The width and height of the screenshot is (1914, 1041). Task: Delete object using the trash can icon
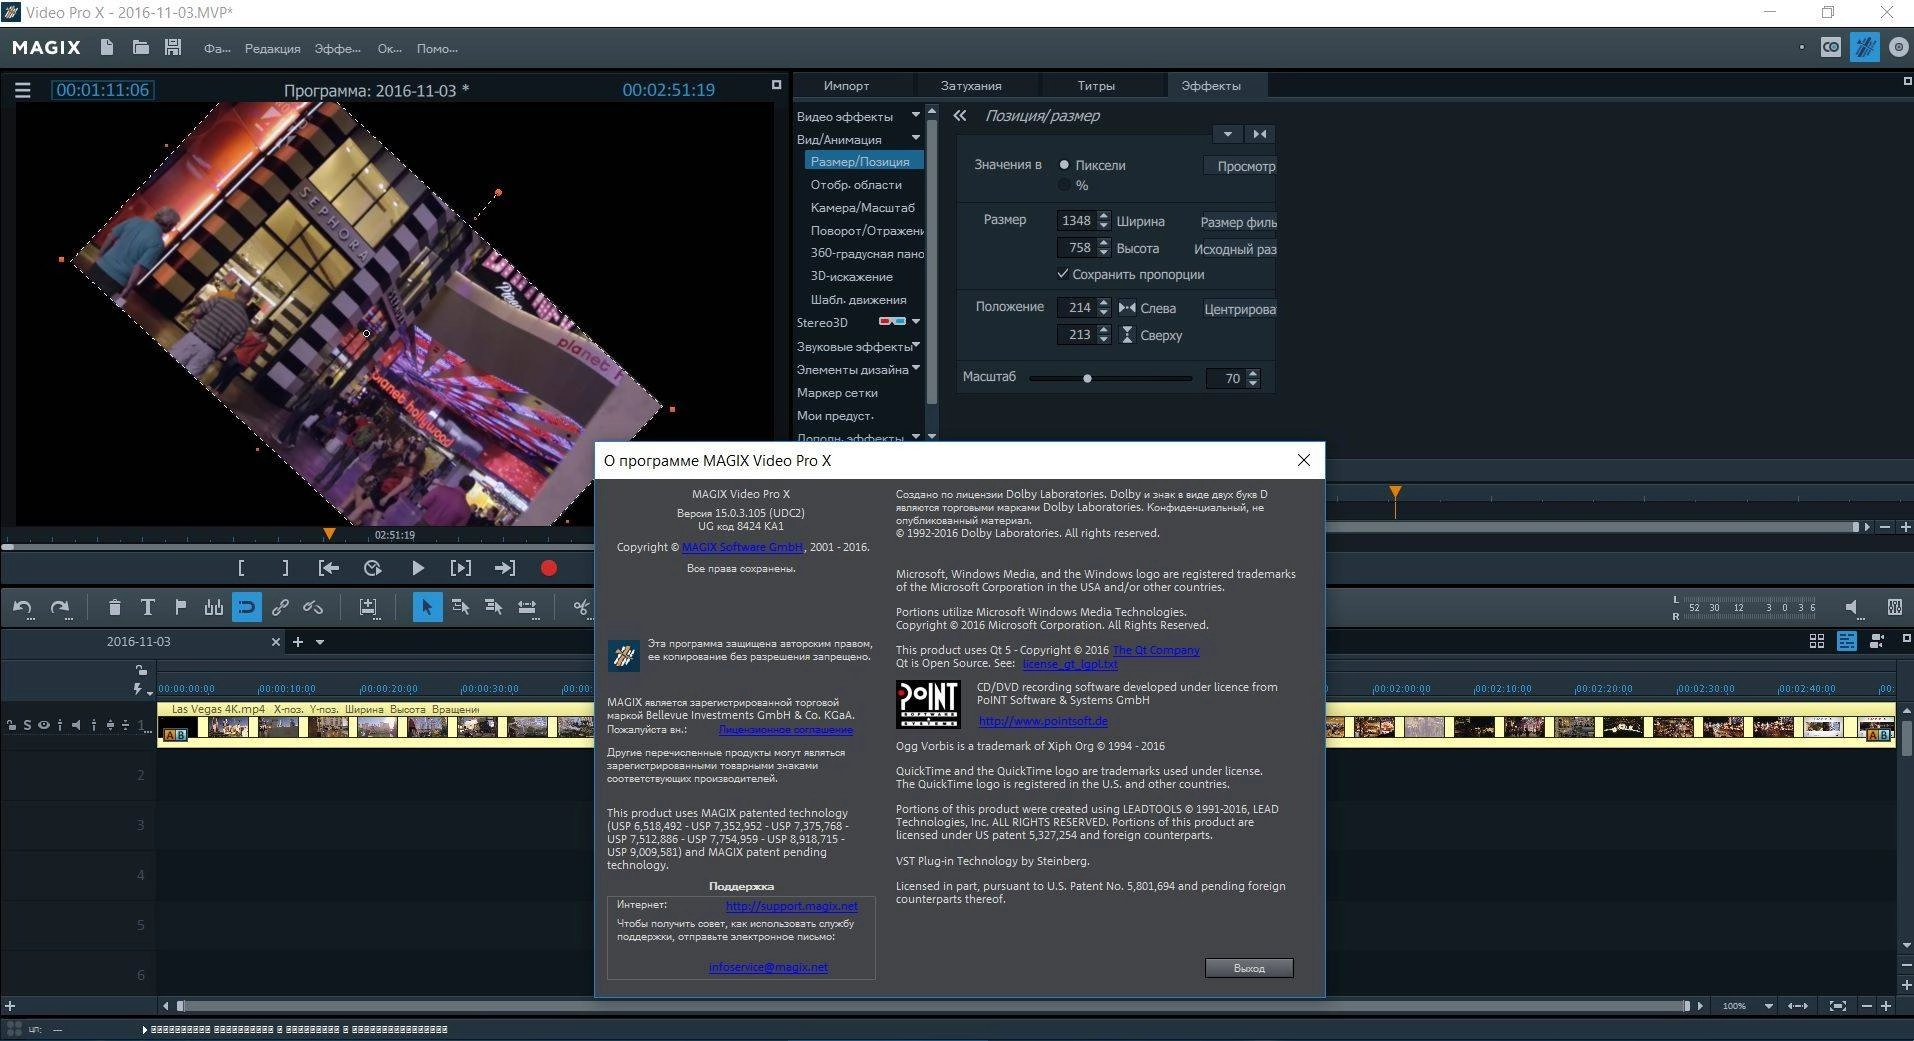(114, 607)
